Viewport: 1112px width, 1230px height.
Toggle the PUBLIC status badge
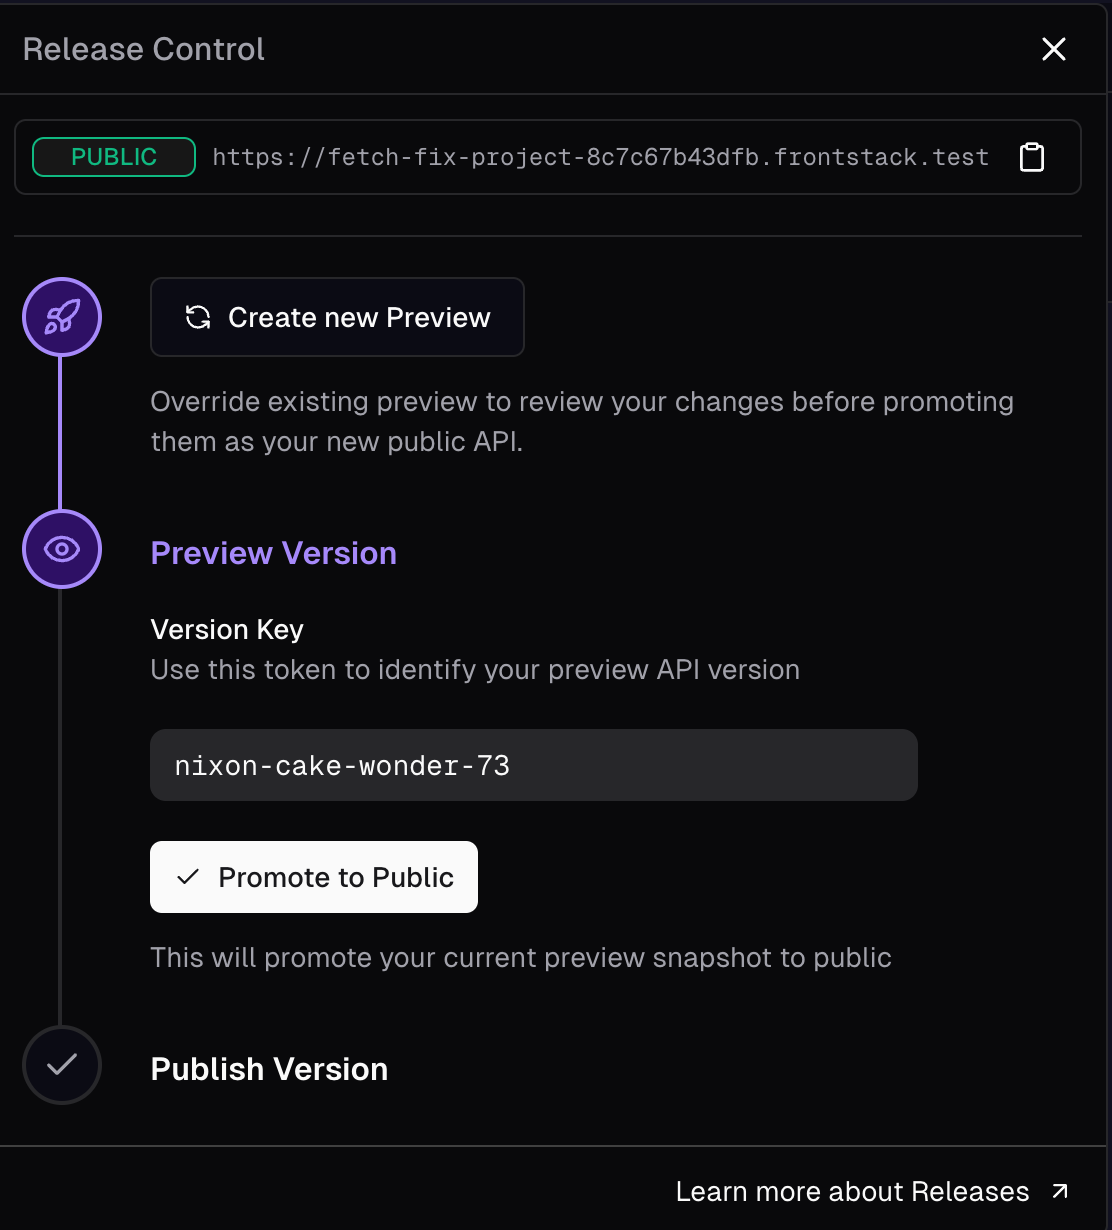pyautogui.click(x=112, y=156)
